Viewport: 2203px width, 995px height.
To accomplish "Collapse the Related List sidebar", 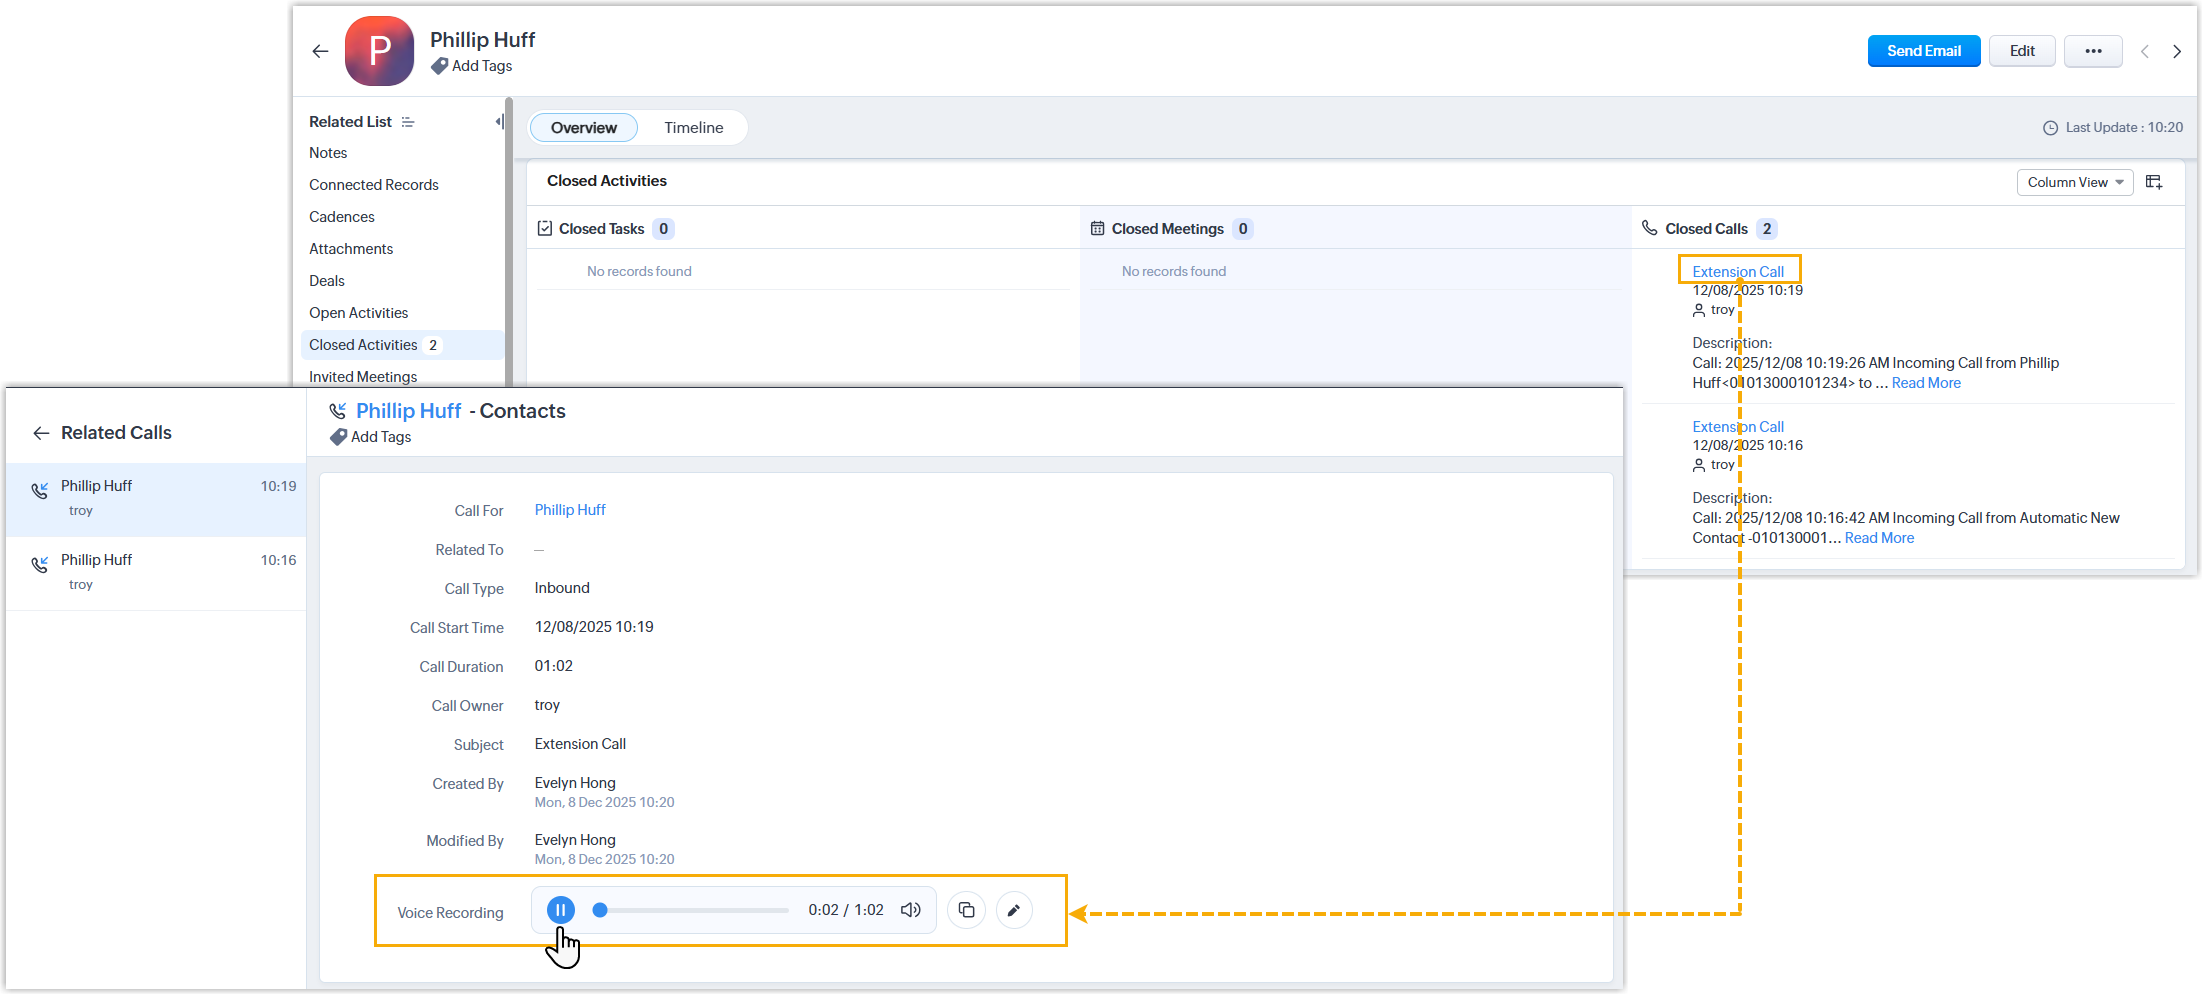I will point(499,122).
